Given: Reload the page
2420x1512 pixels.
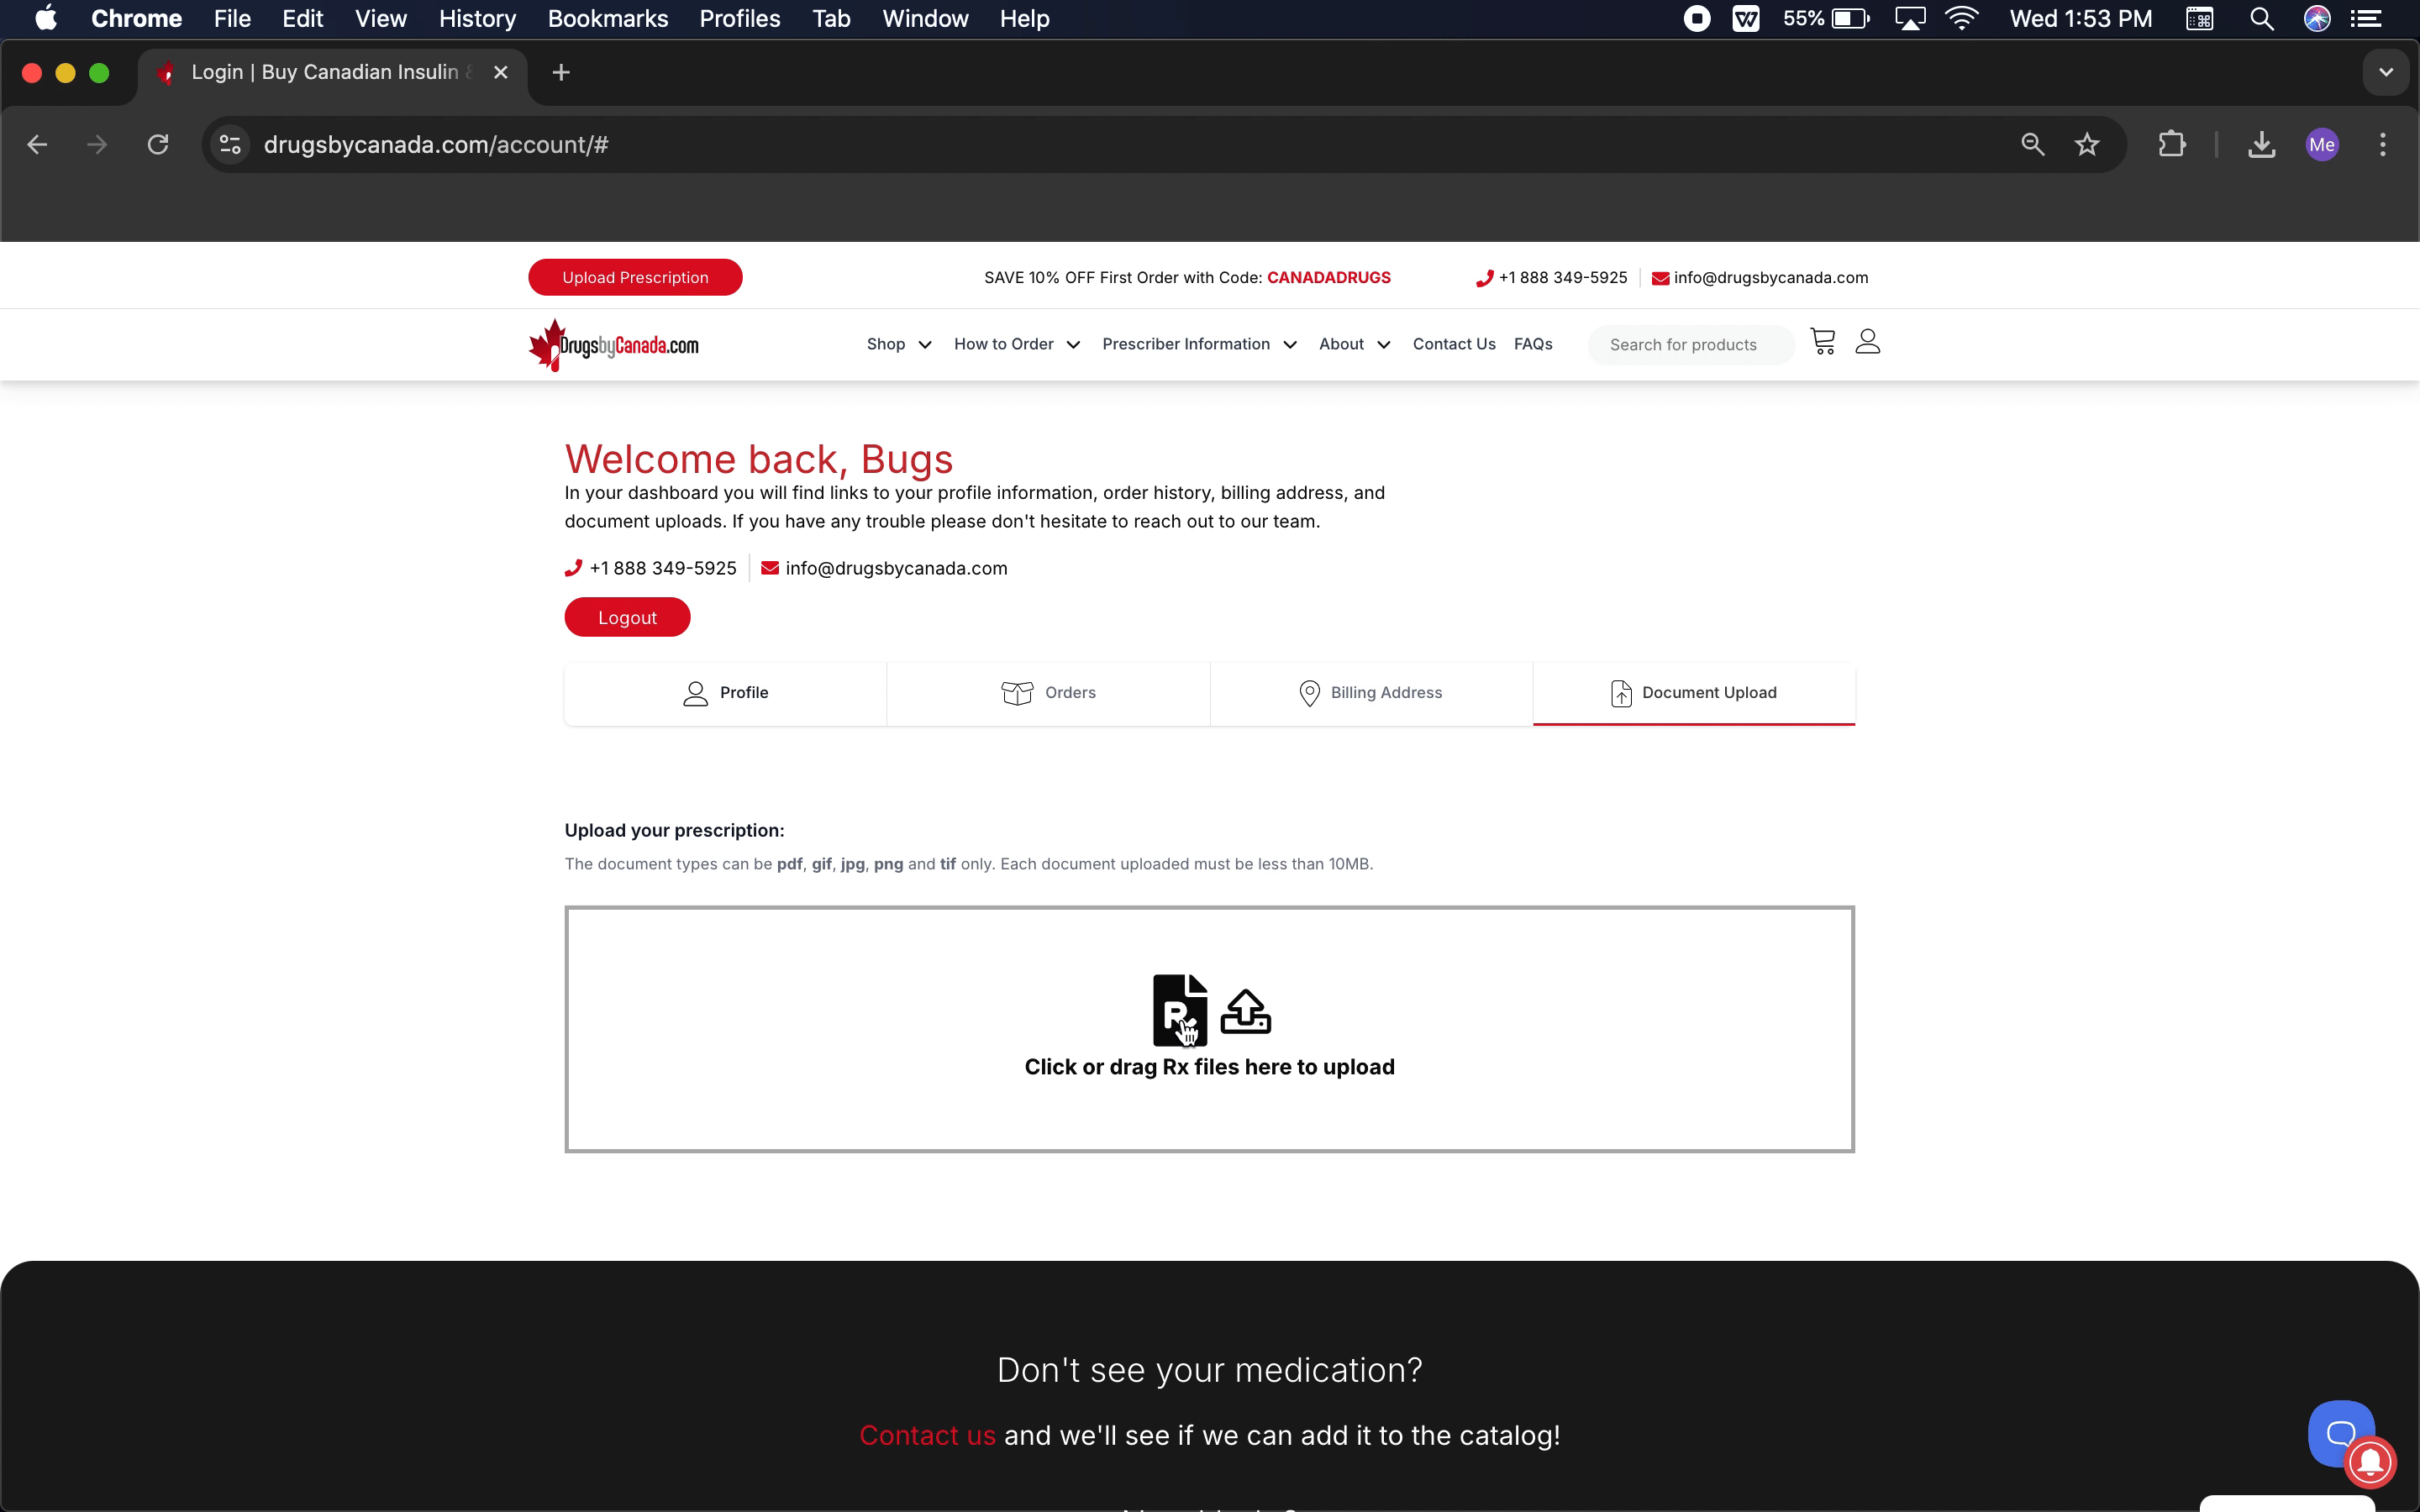Looking at the screenshot, I should point(158,145).
